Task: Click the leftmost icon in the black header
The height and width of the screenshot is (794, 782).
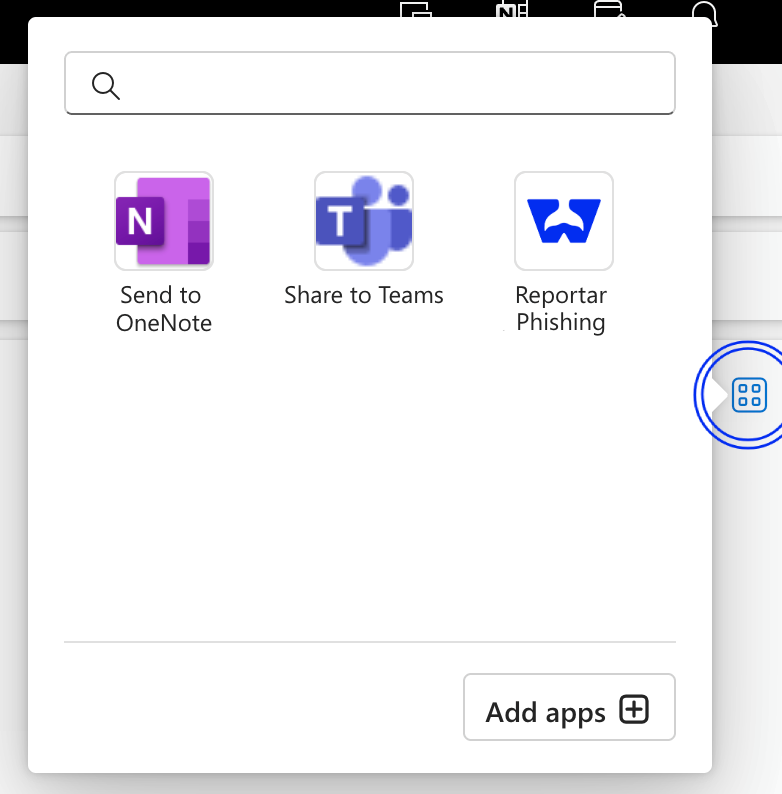Action: point(414,9)
